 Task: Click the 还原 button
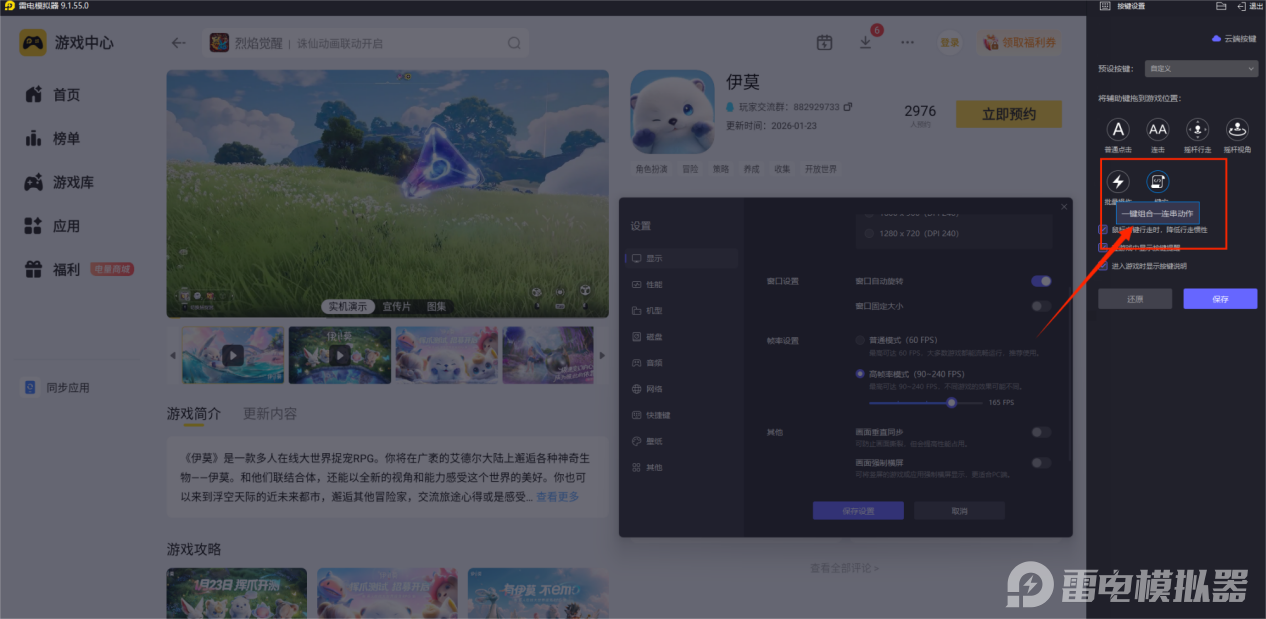pyautogui.click(x=1135, y=298)
